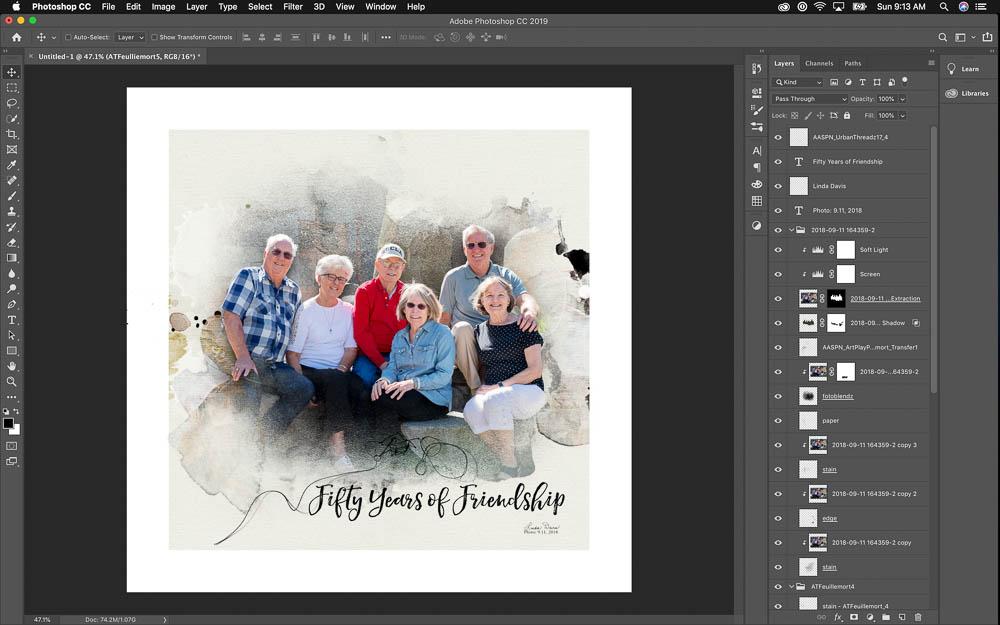This screenshot has height=625, width=1000.
Task: Open the Kind filter dropdown
Action: point(798,82)
